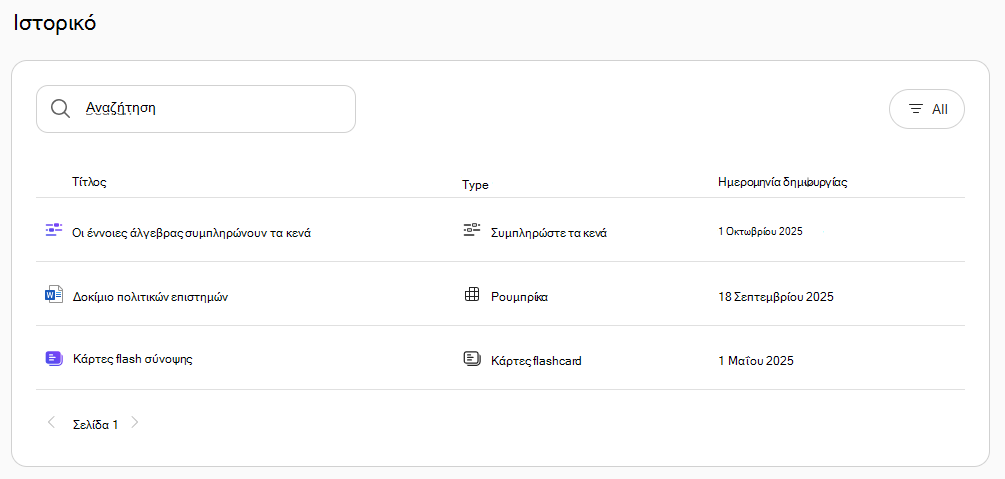
Task: Click the Ιστορικό heading
Action: click(x=54, y=23)
